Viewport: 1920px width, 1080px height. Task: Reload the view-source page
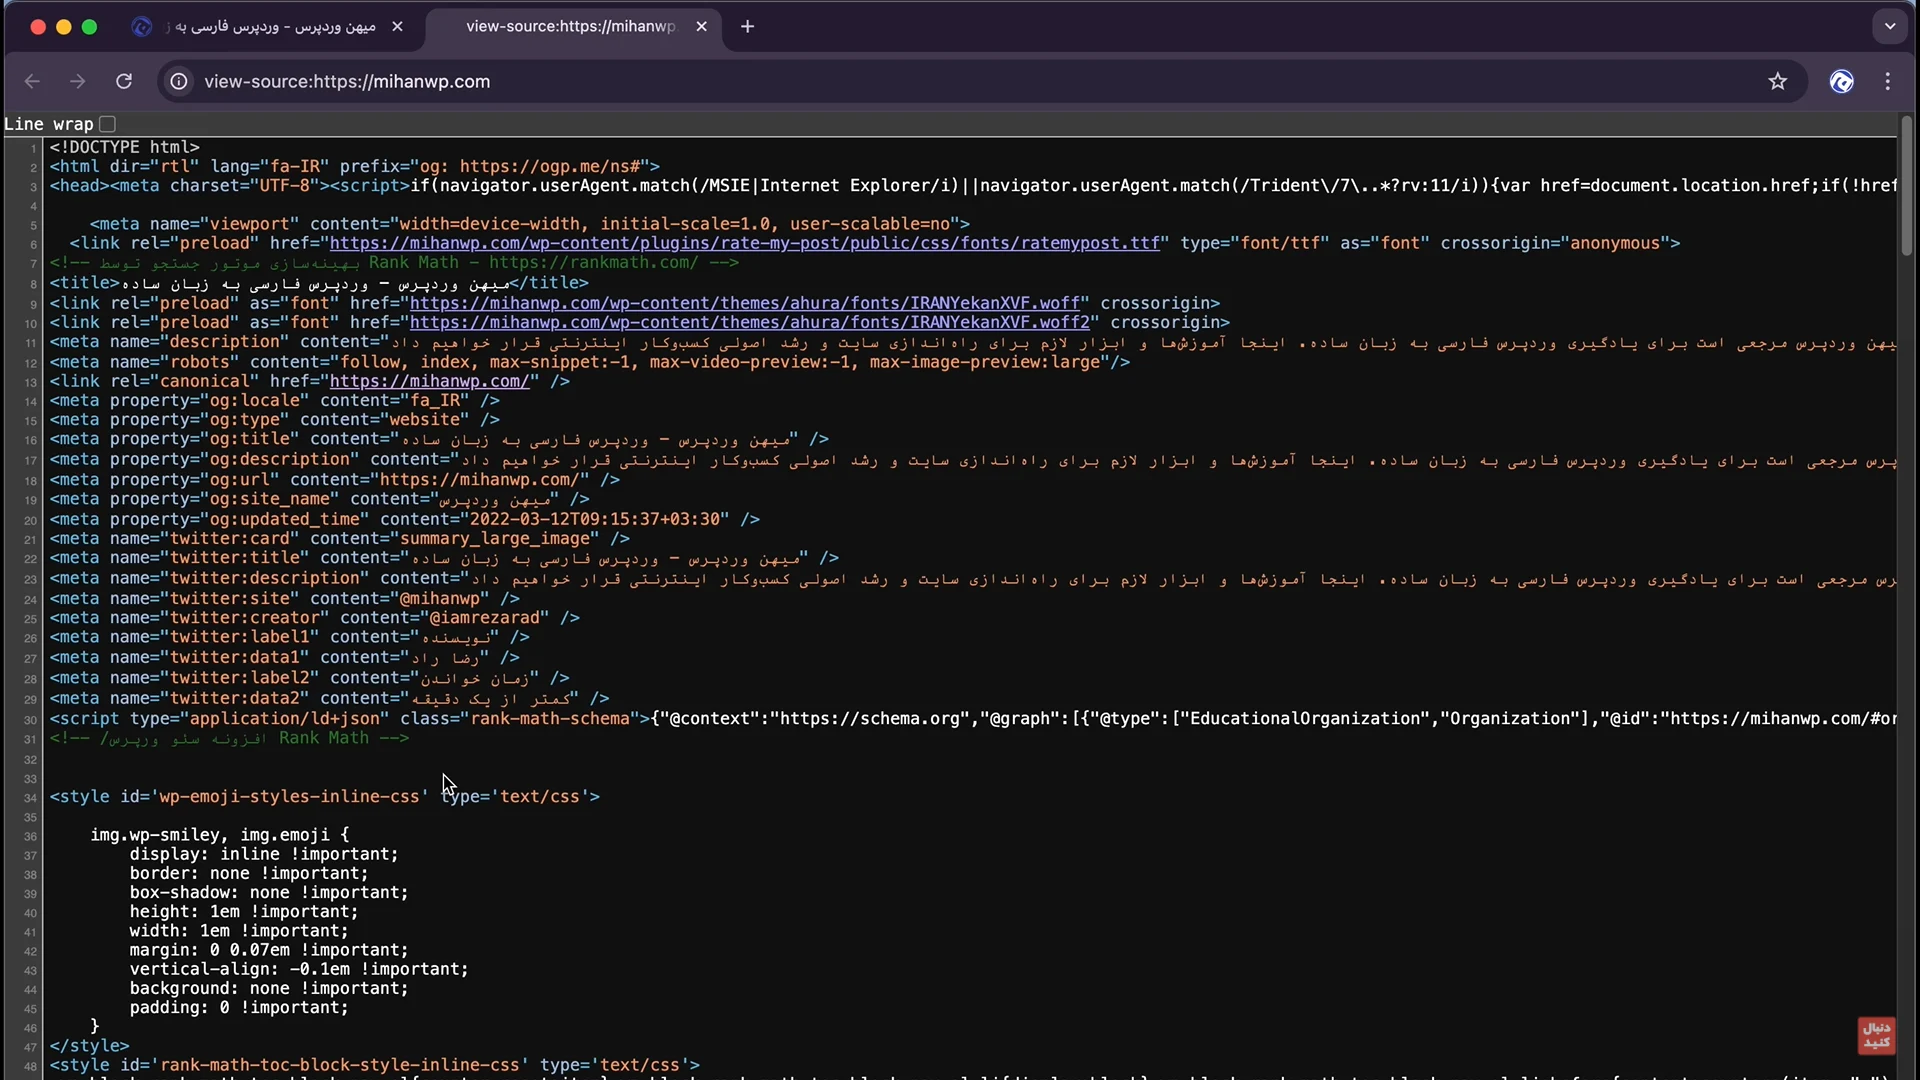[124, 82]
